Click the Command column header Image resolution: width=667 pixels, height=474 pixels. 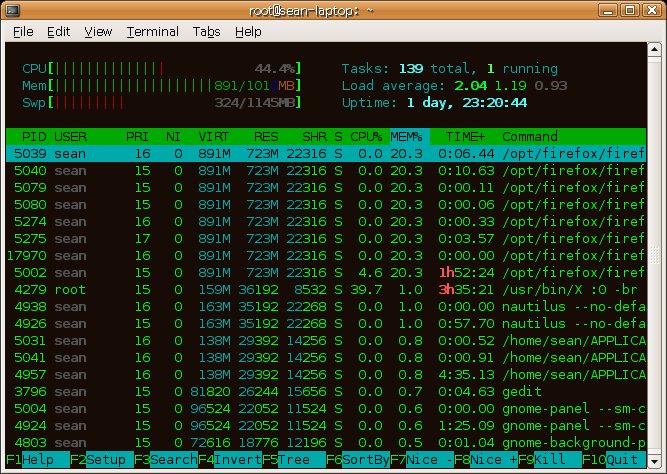530,137
